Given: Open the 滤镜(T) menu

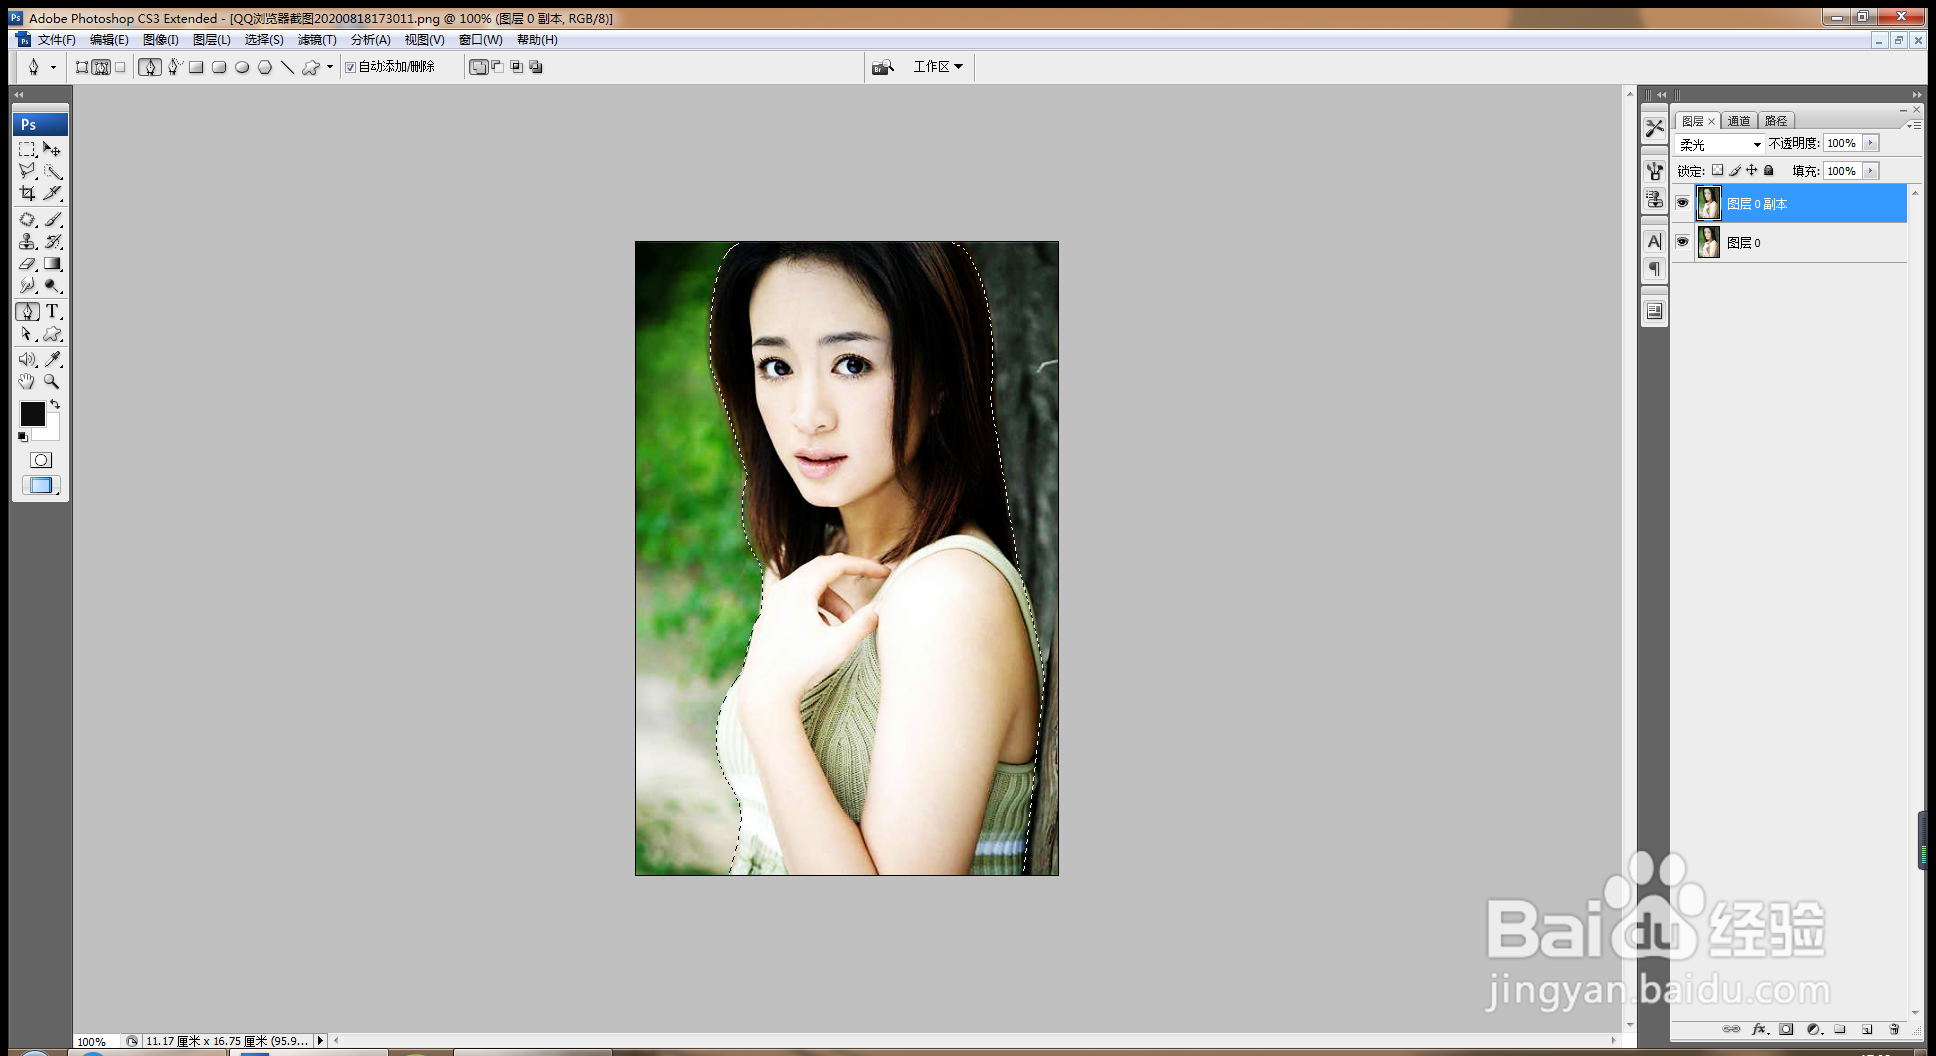Looking at the screenshot, I should (317, 40).
